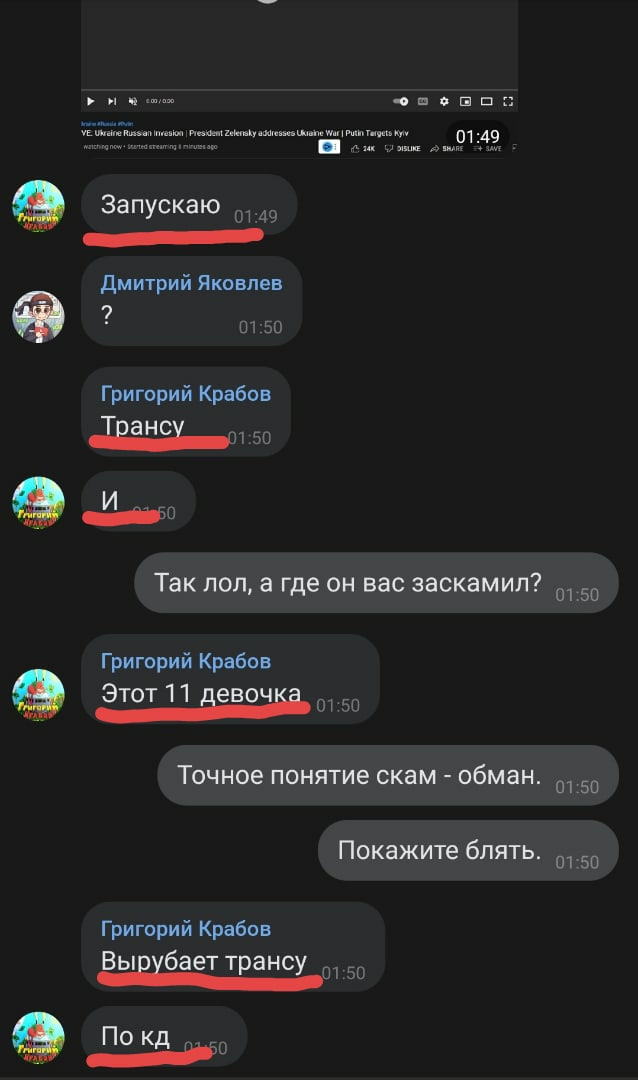The image size is (638, 1080).
Task: Click the DISLIKE button under the video
Action: pos(402,148)
